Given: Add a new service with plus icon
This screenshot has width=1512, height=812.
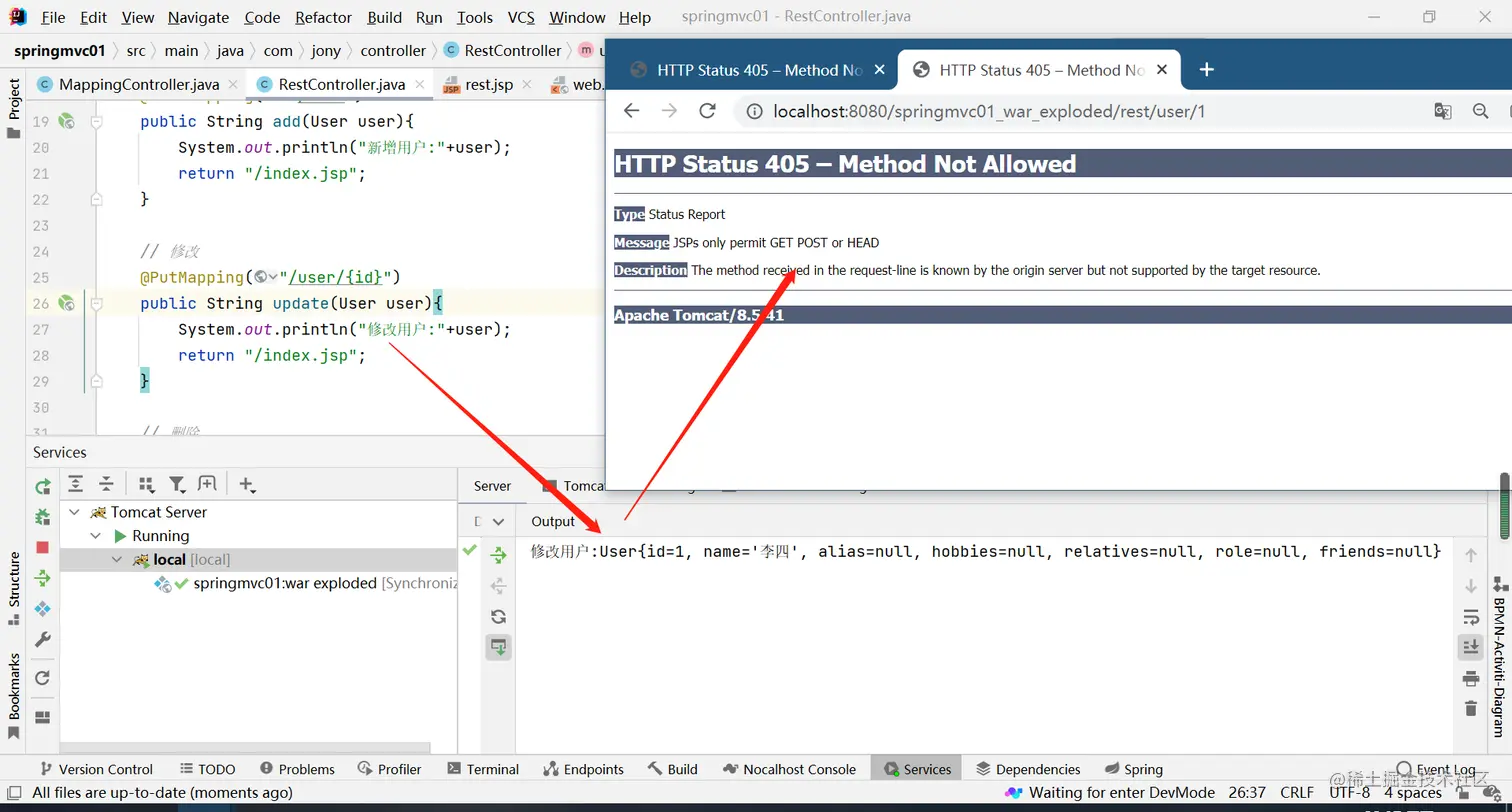Looking at the screenshot, I should point(247,485).
